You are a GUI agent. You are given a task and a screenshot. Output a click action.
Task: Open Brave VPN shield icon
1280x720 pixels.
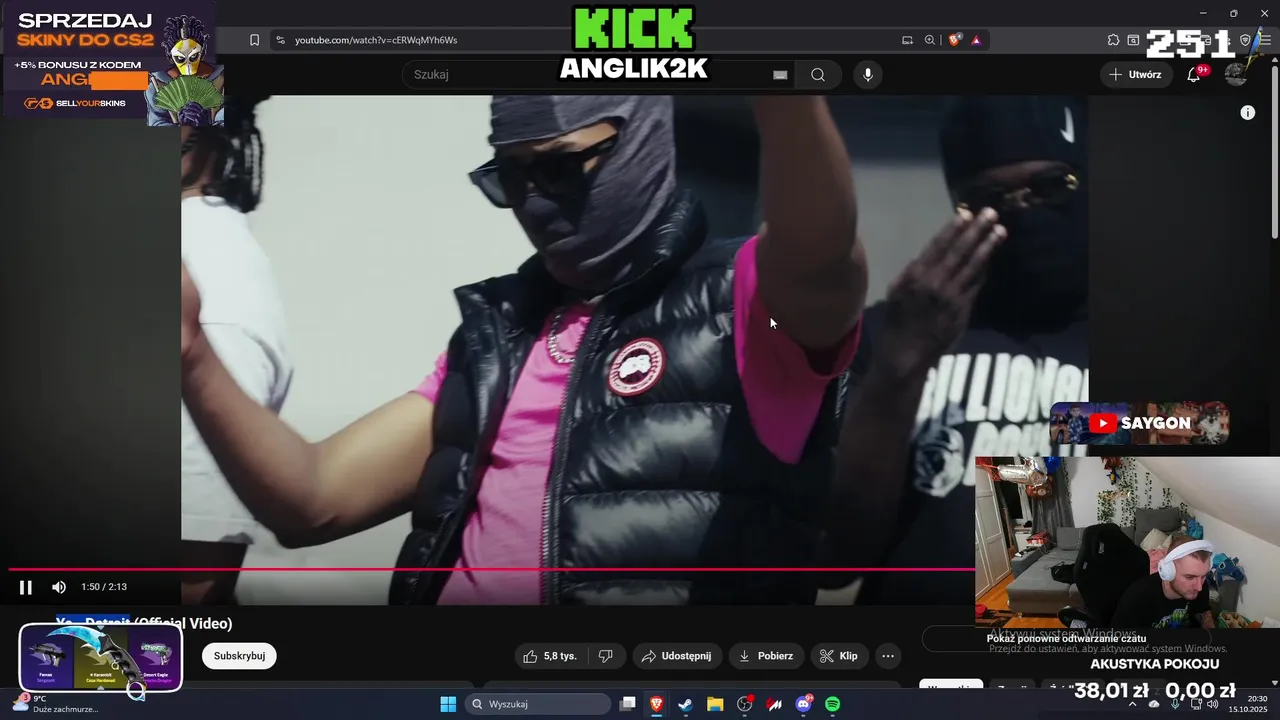coord(1245,40)
